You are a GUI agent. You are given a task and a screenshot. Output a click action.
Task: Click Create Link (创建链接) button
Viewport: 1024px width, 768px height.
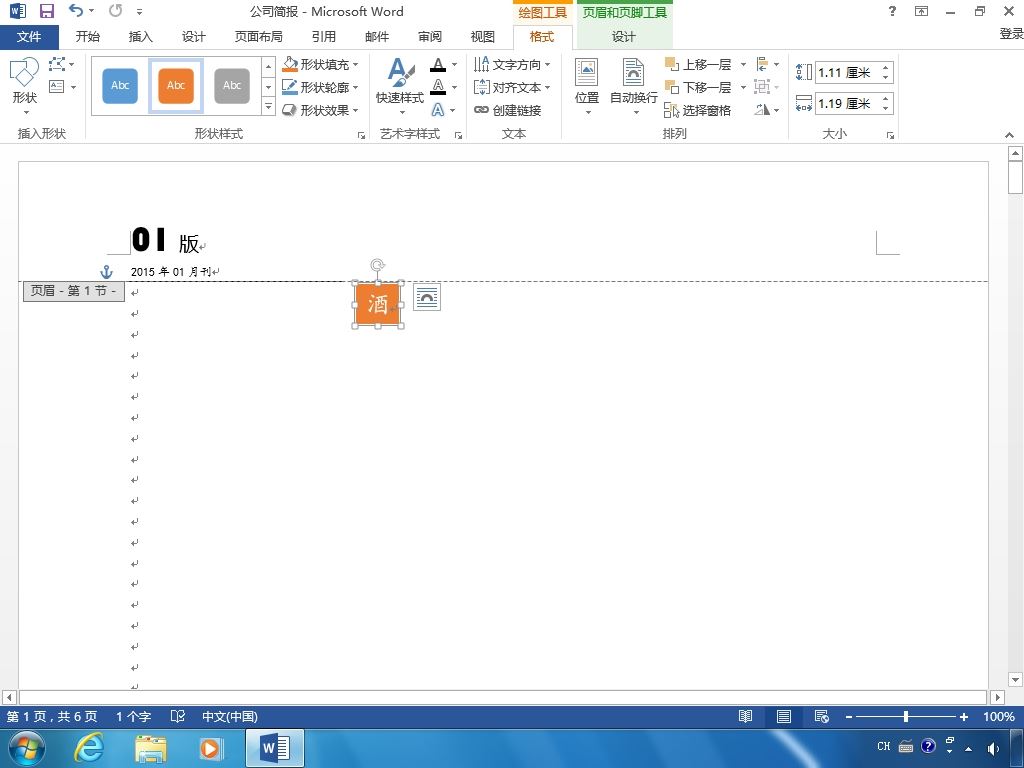508,110
